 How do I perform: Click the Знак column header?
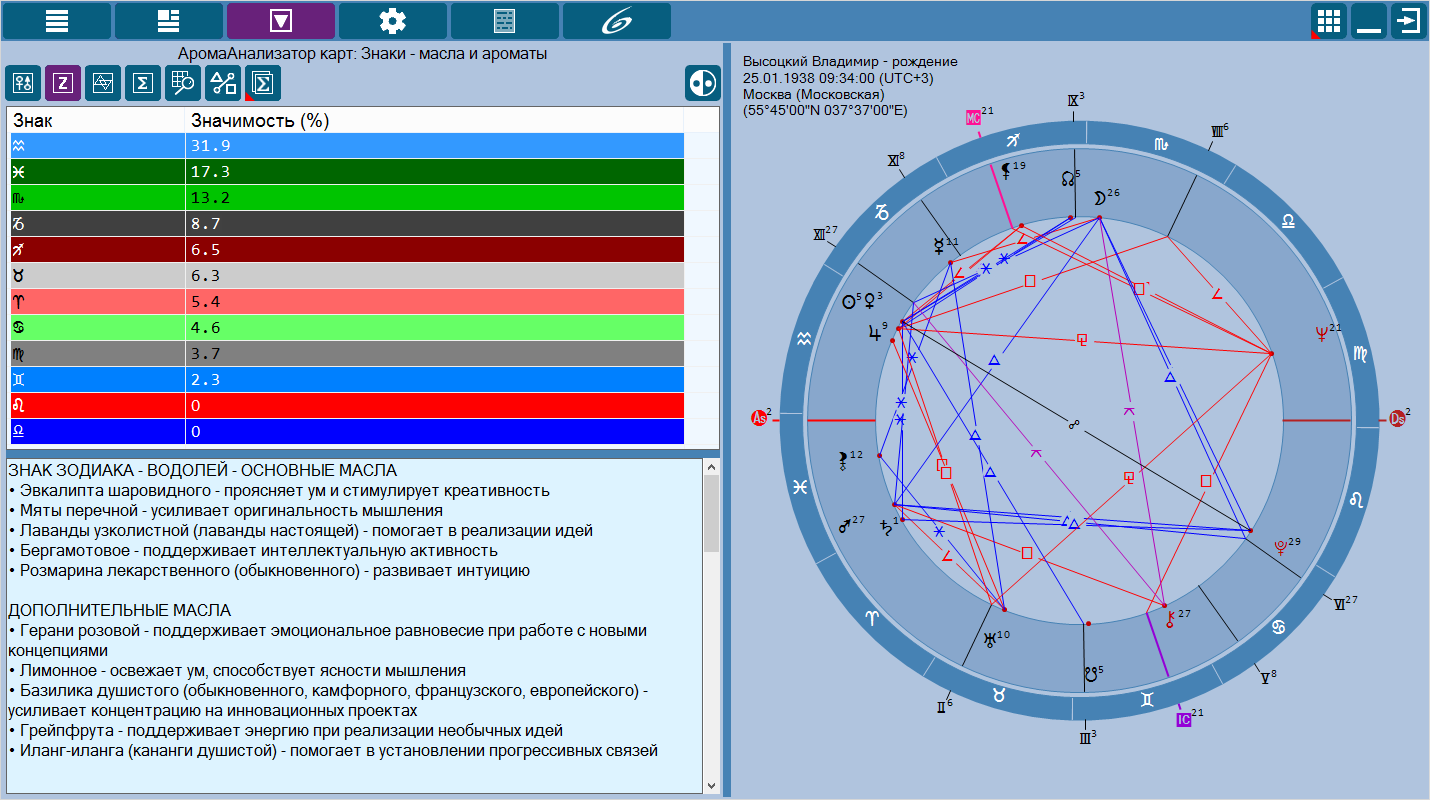coord(34,121)
